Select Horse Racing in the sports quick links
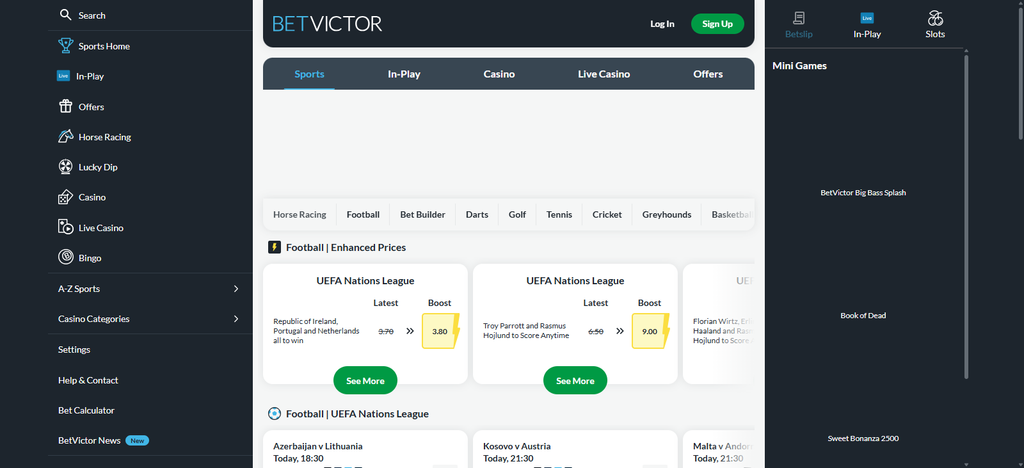The height and width of the screenshot is (468, 1024). [299, 214]
